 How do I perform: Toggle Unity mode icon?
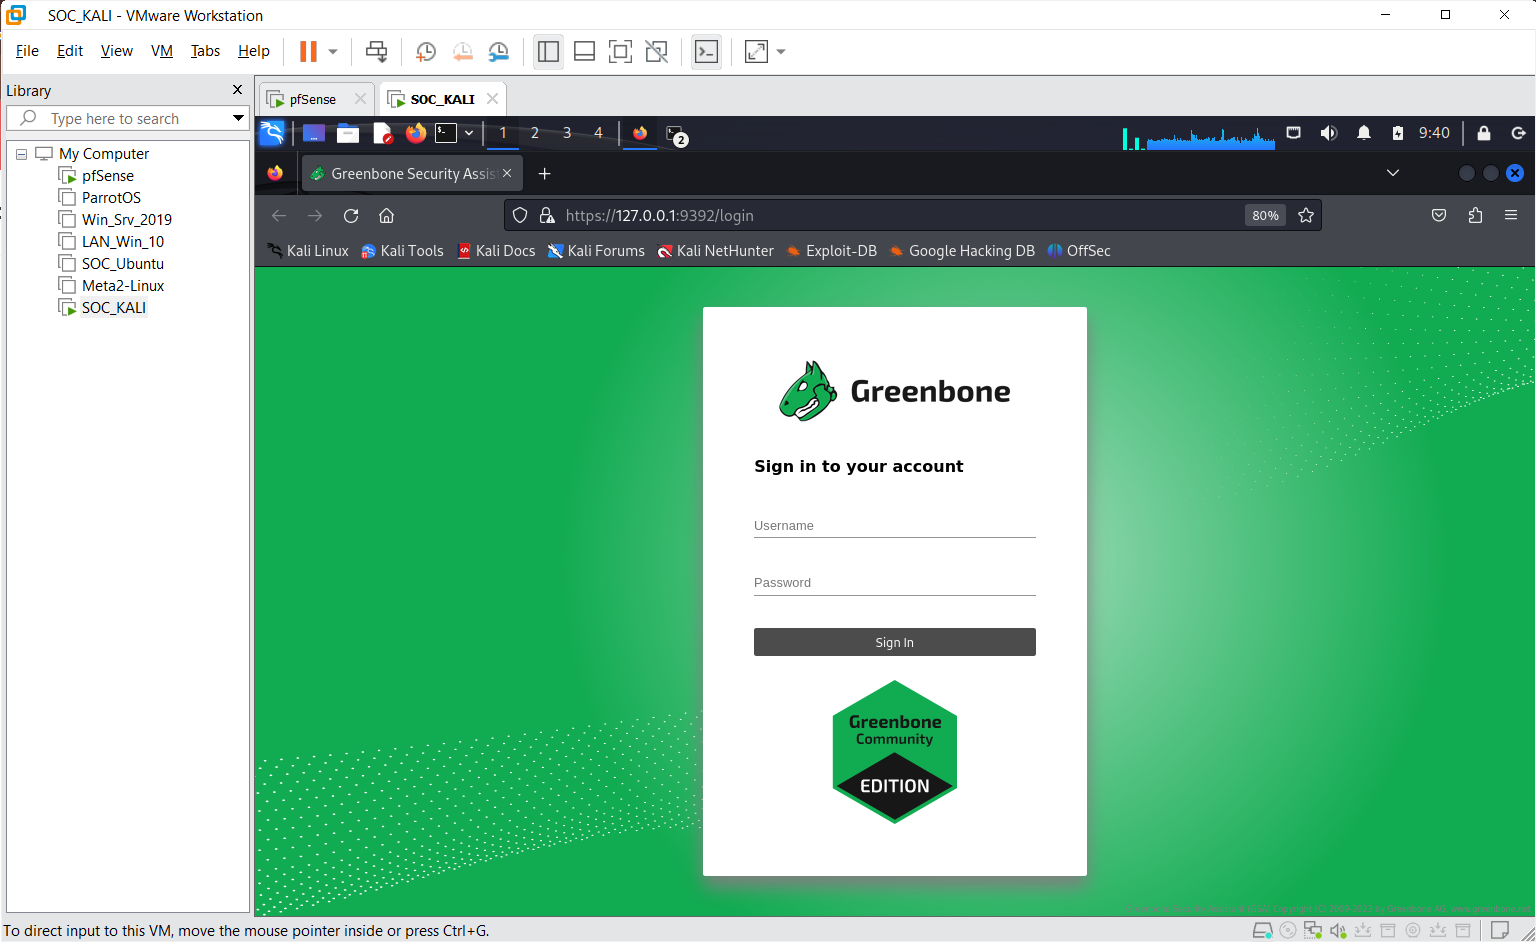pyautogui.click(x=656, y=52)
